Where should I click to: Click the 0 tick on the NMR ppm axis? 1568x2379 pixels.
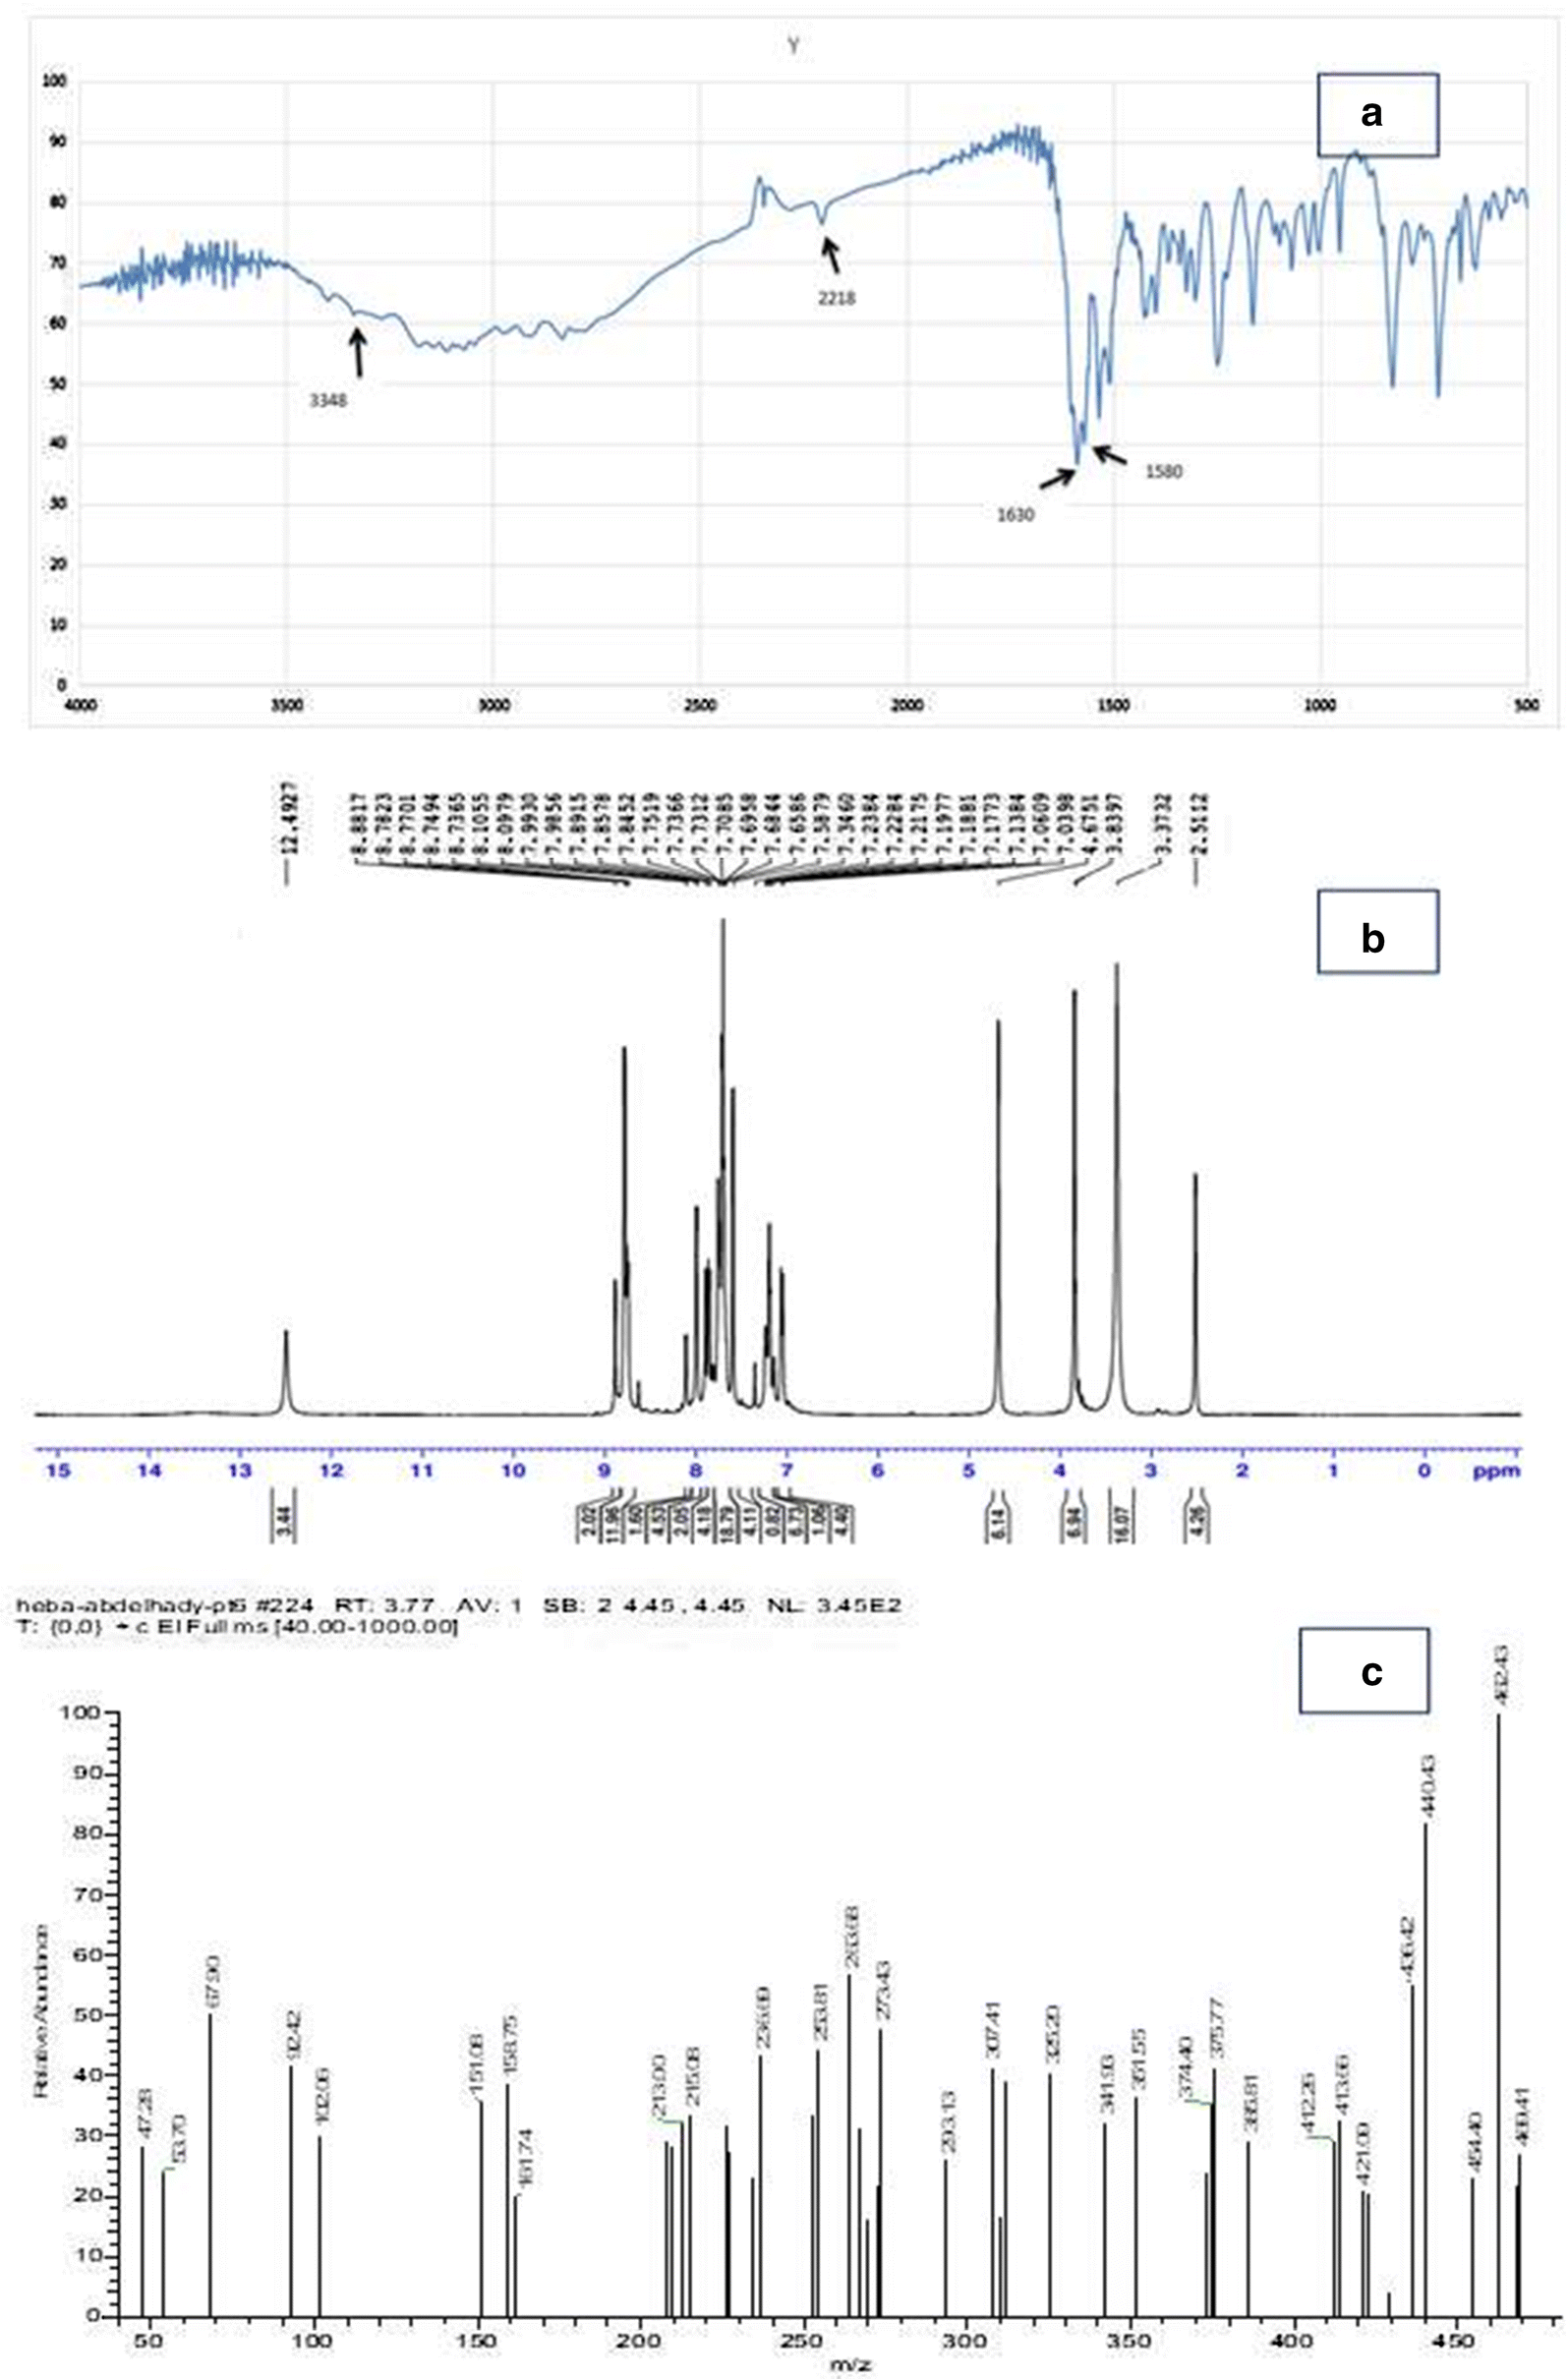tap(1425, 1470)
